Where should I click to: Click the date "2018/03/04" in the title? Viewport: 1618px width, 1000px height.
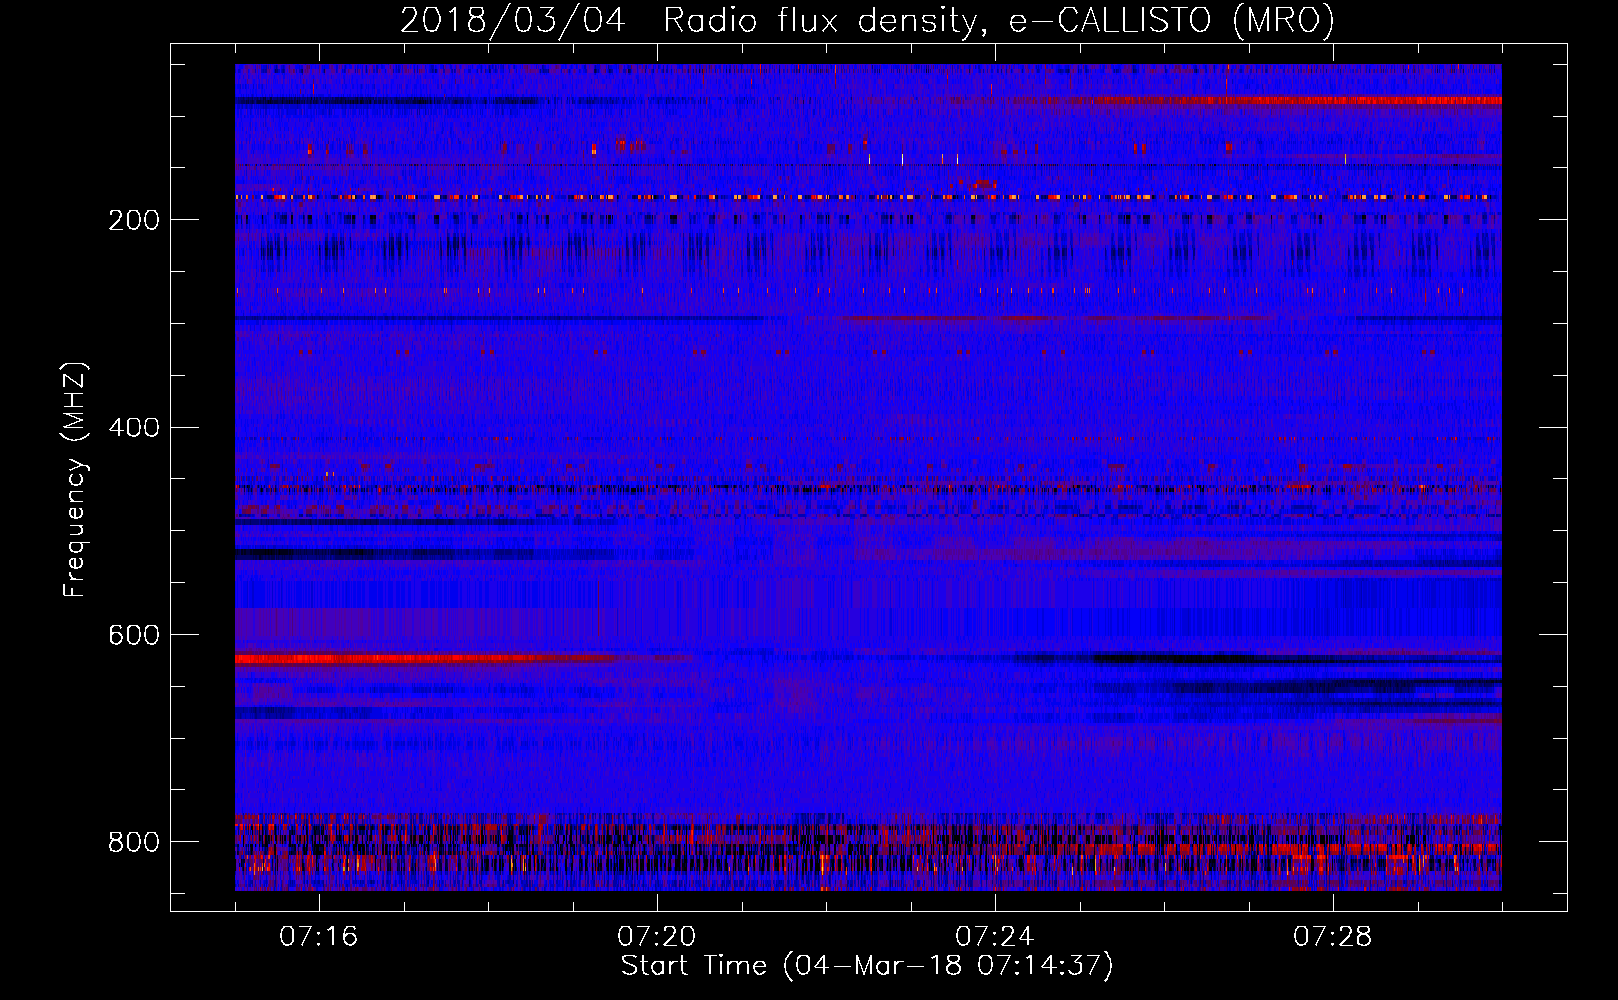click(x=513, y=21)
